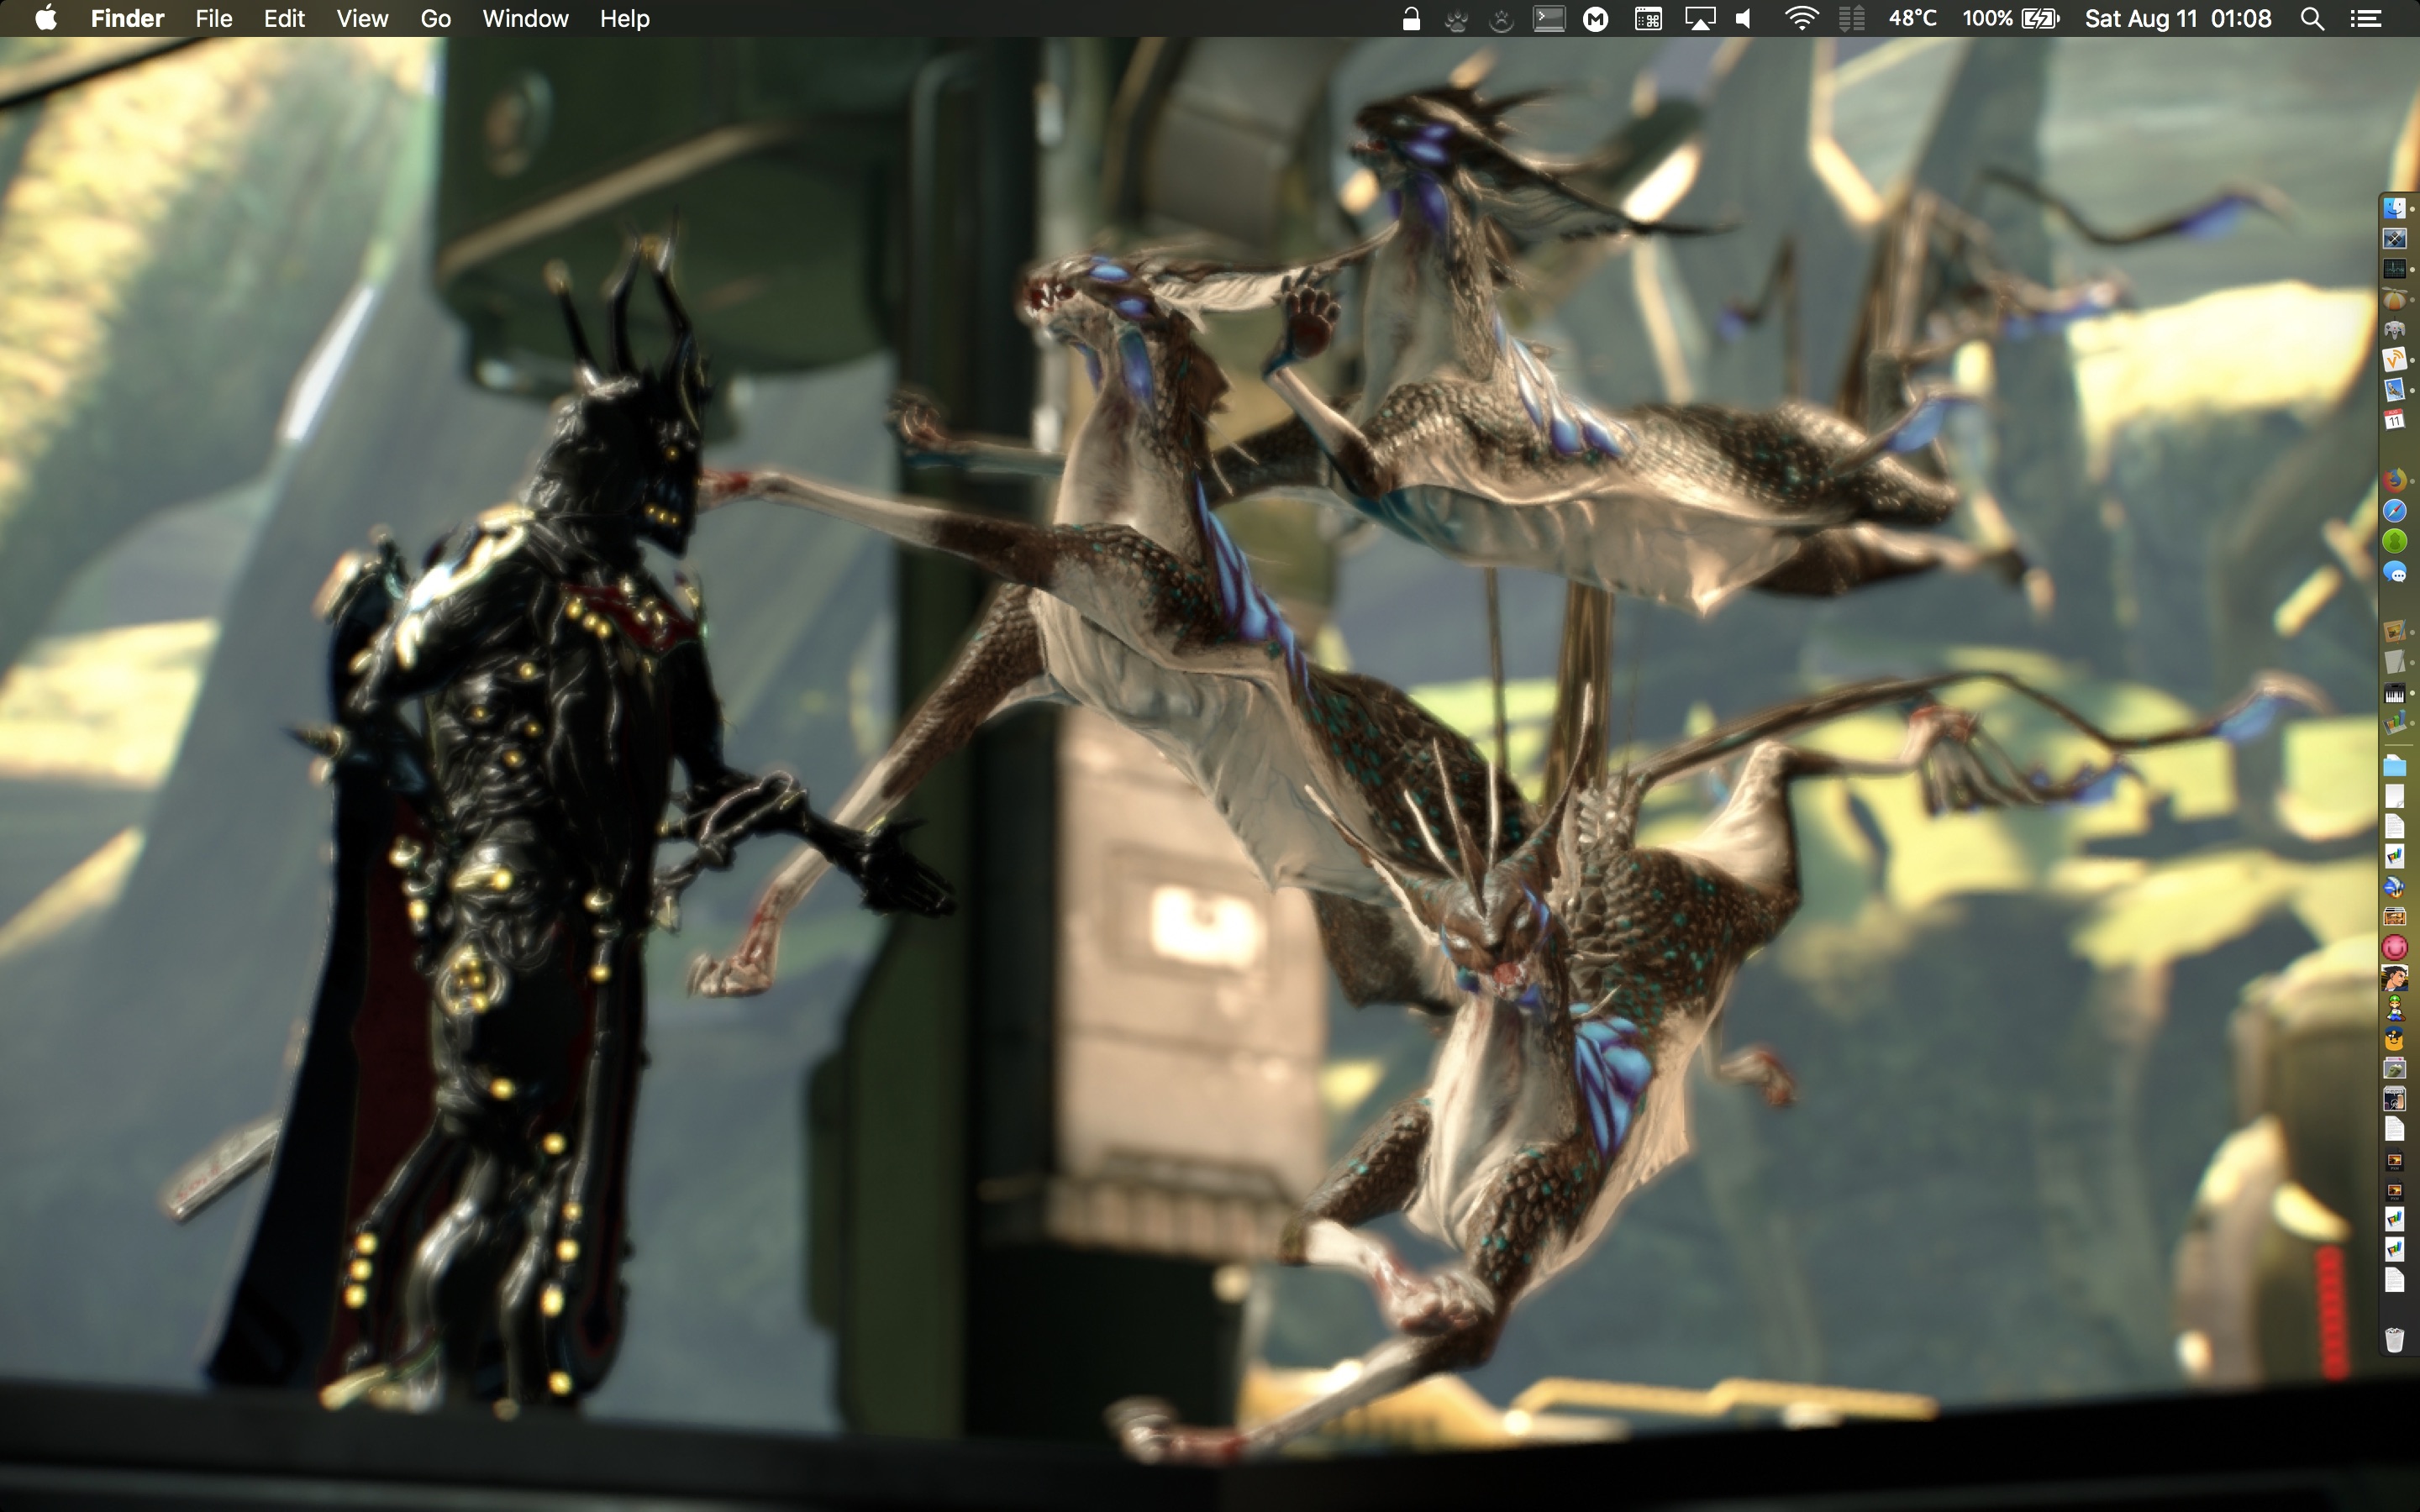Click the memory bars status icon
2420x1512 pixels.
pyautogui.click(x=1852, y=18)
